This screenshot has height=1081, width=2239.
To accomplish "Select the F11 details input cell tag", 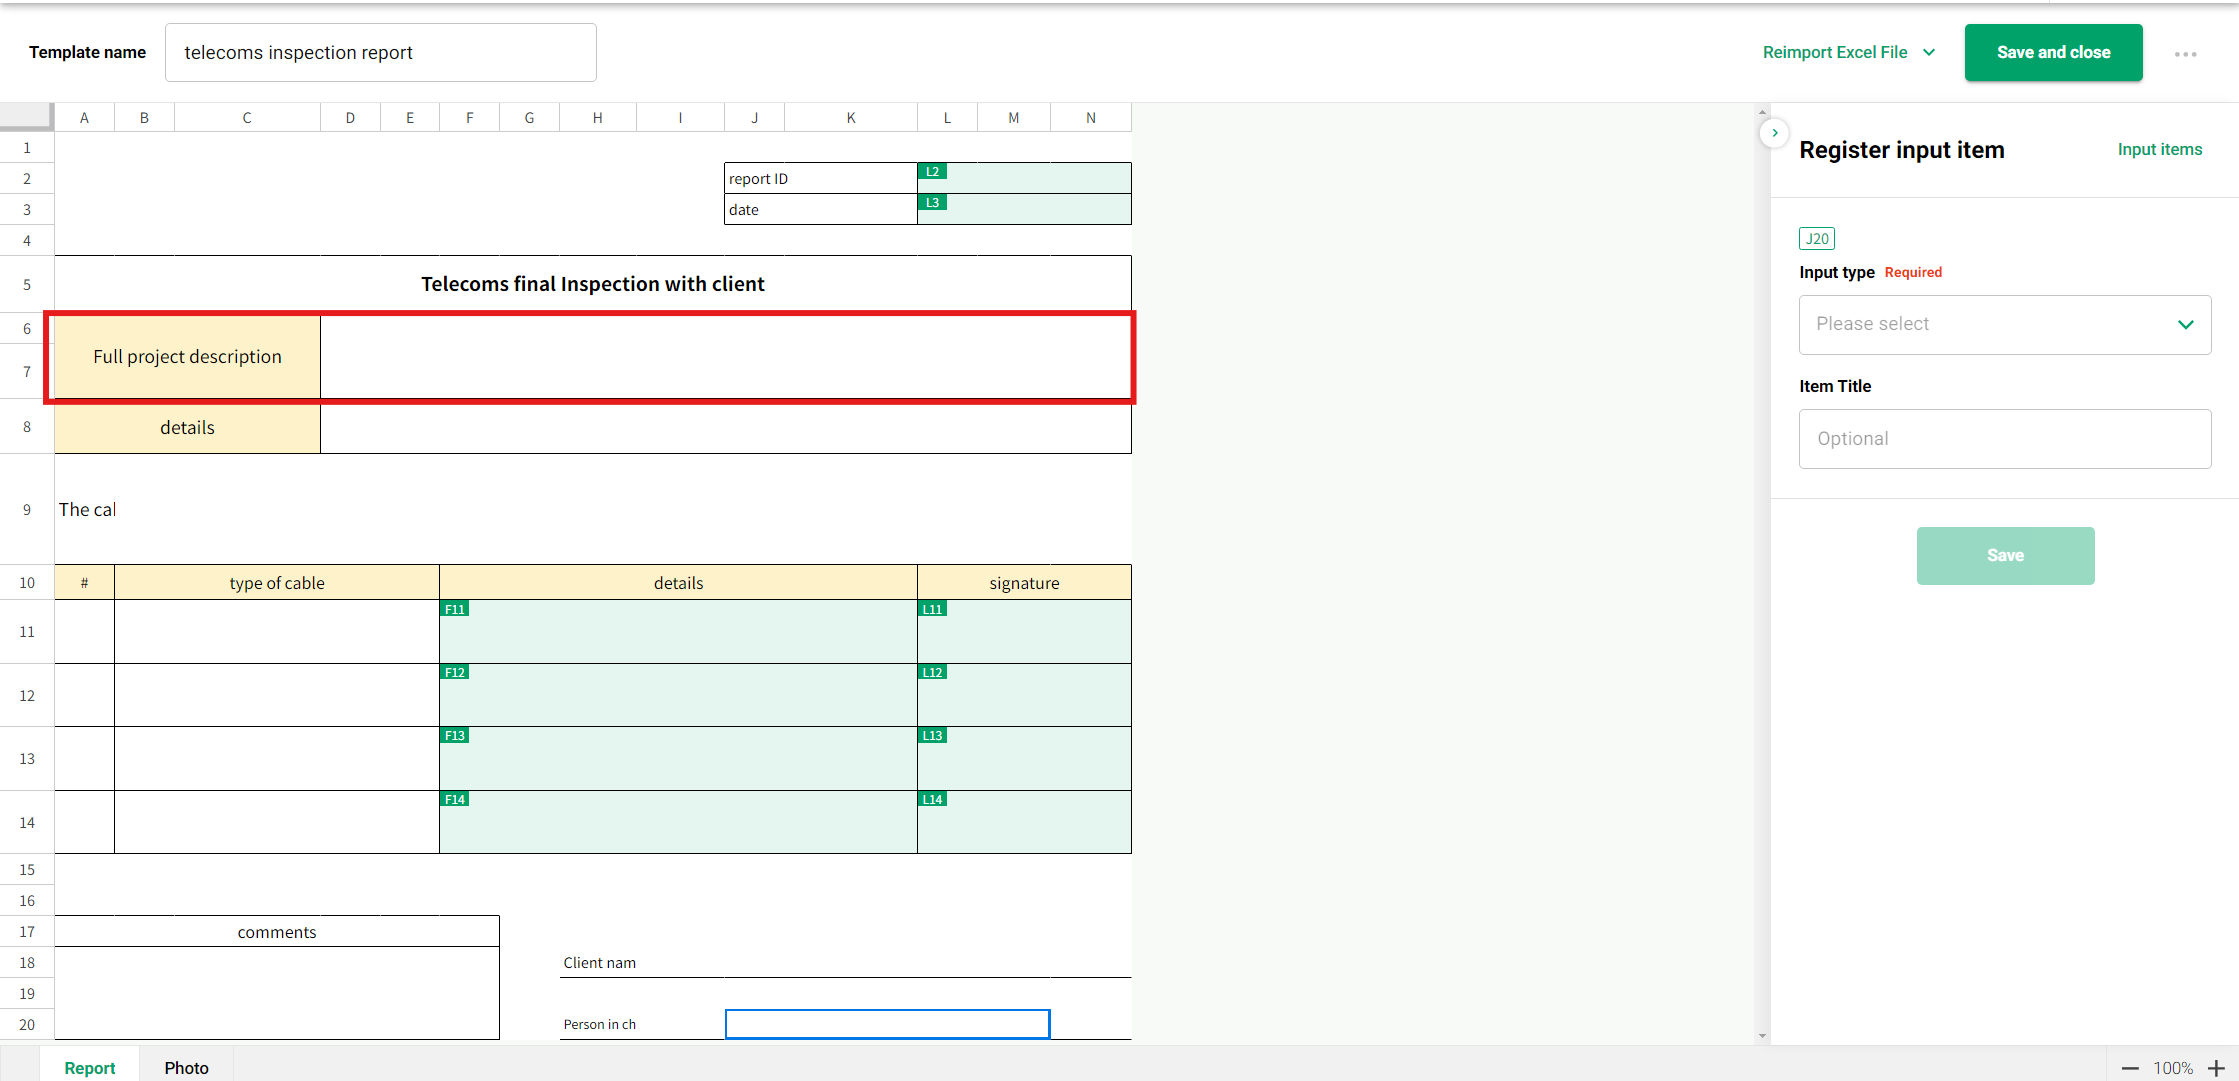I will tap(455, 609).
